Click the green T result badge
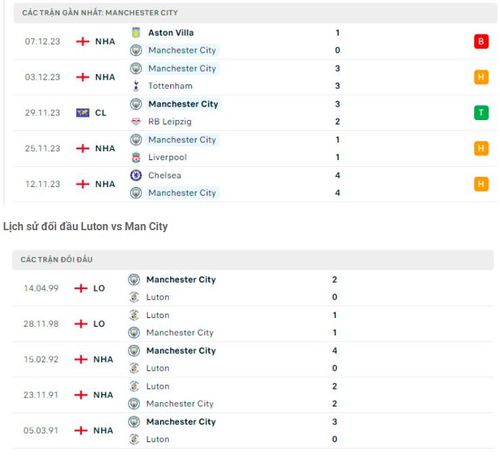 click(x=481, y=113)
